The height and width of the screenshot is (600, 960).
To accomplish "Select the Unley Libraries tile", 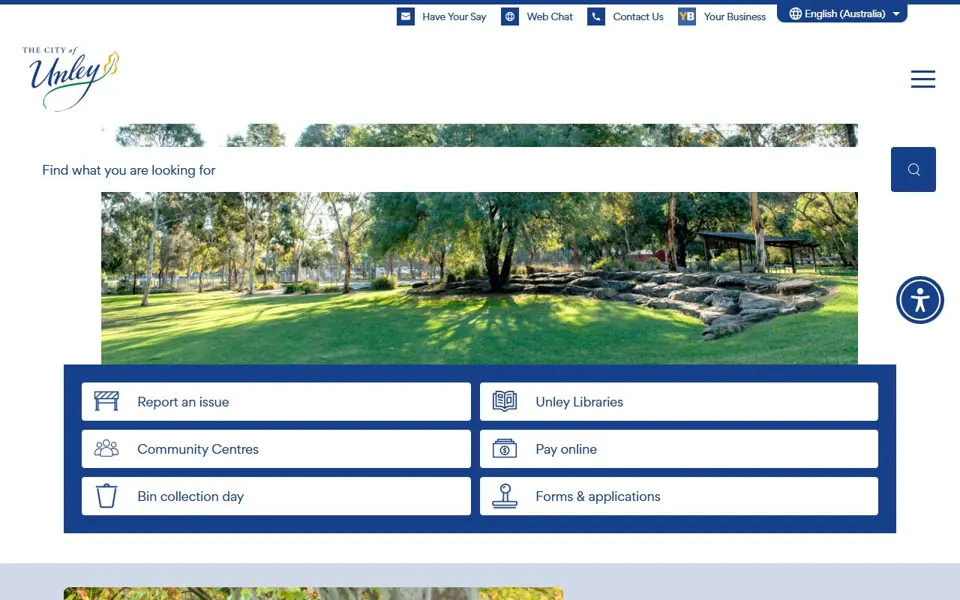I will click(679, 402).
